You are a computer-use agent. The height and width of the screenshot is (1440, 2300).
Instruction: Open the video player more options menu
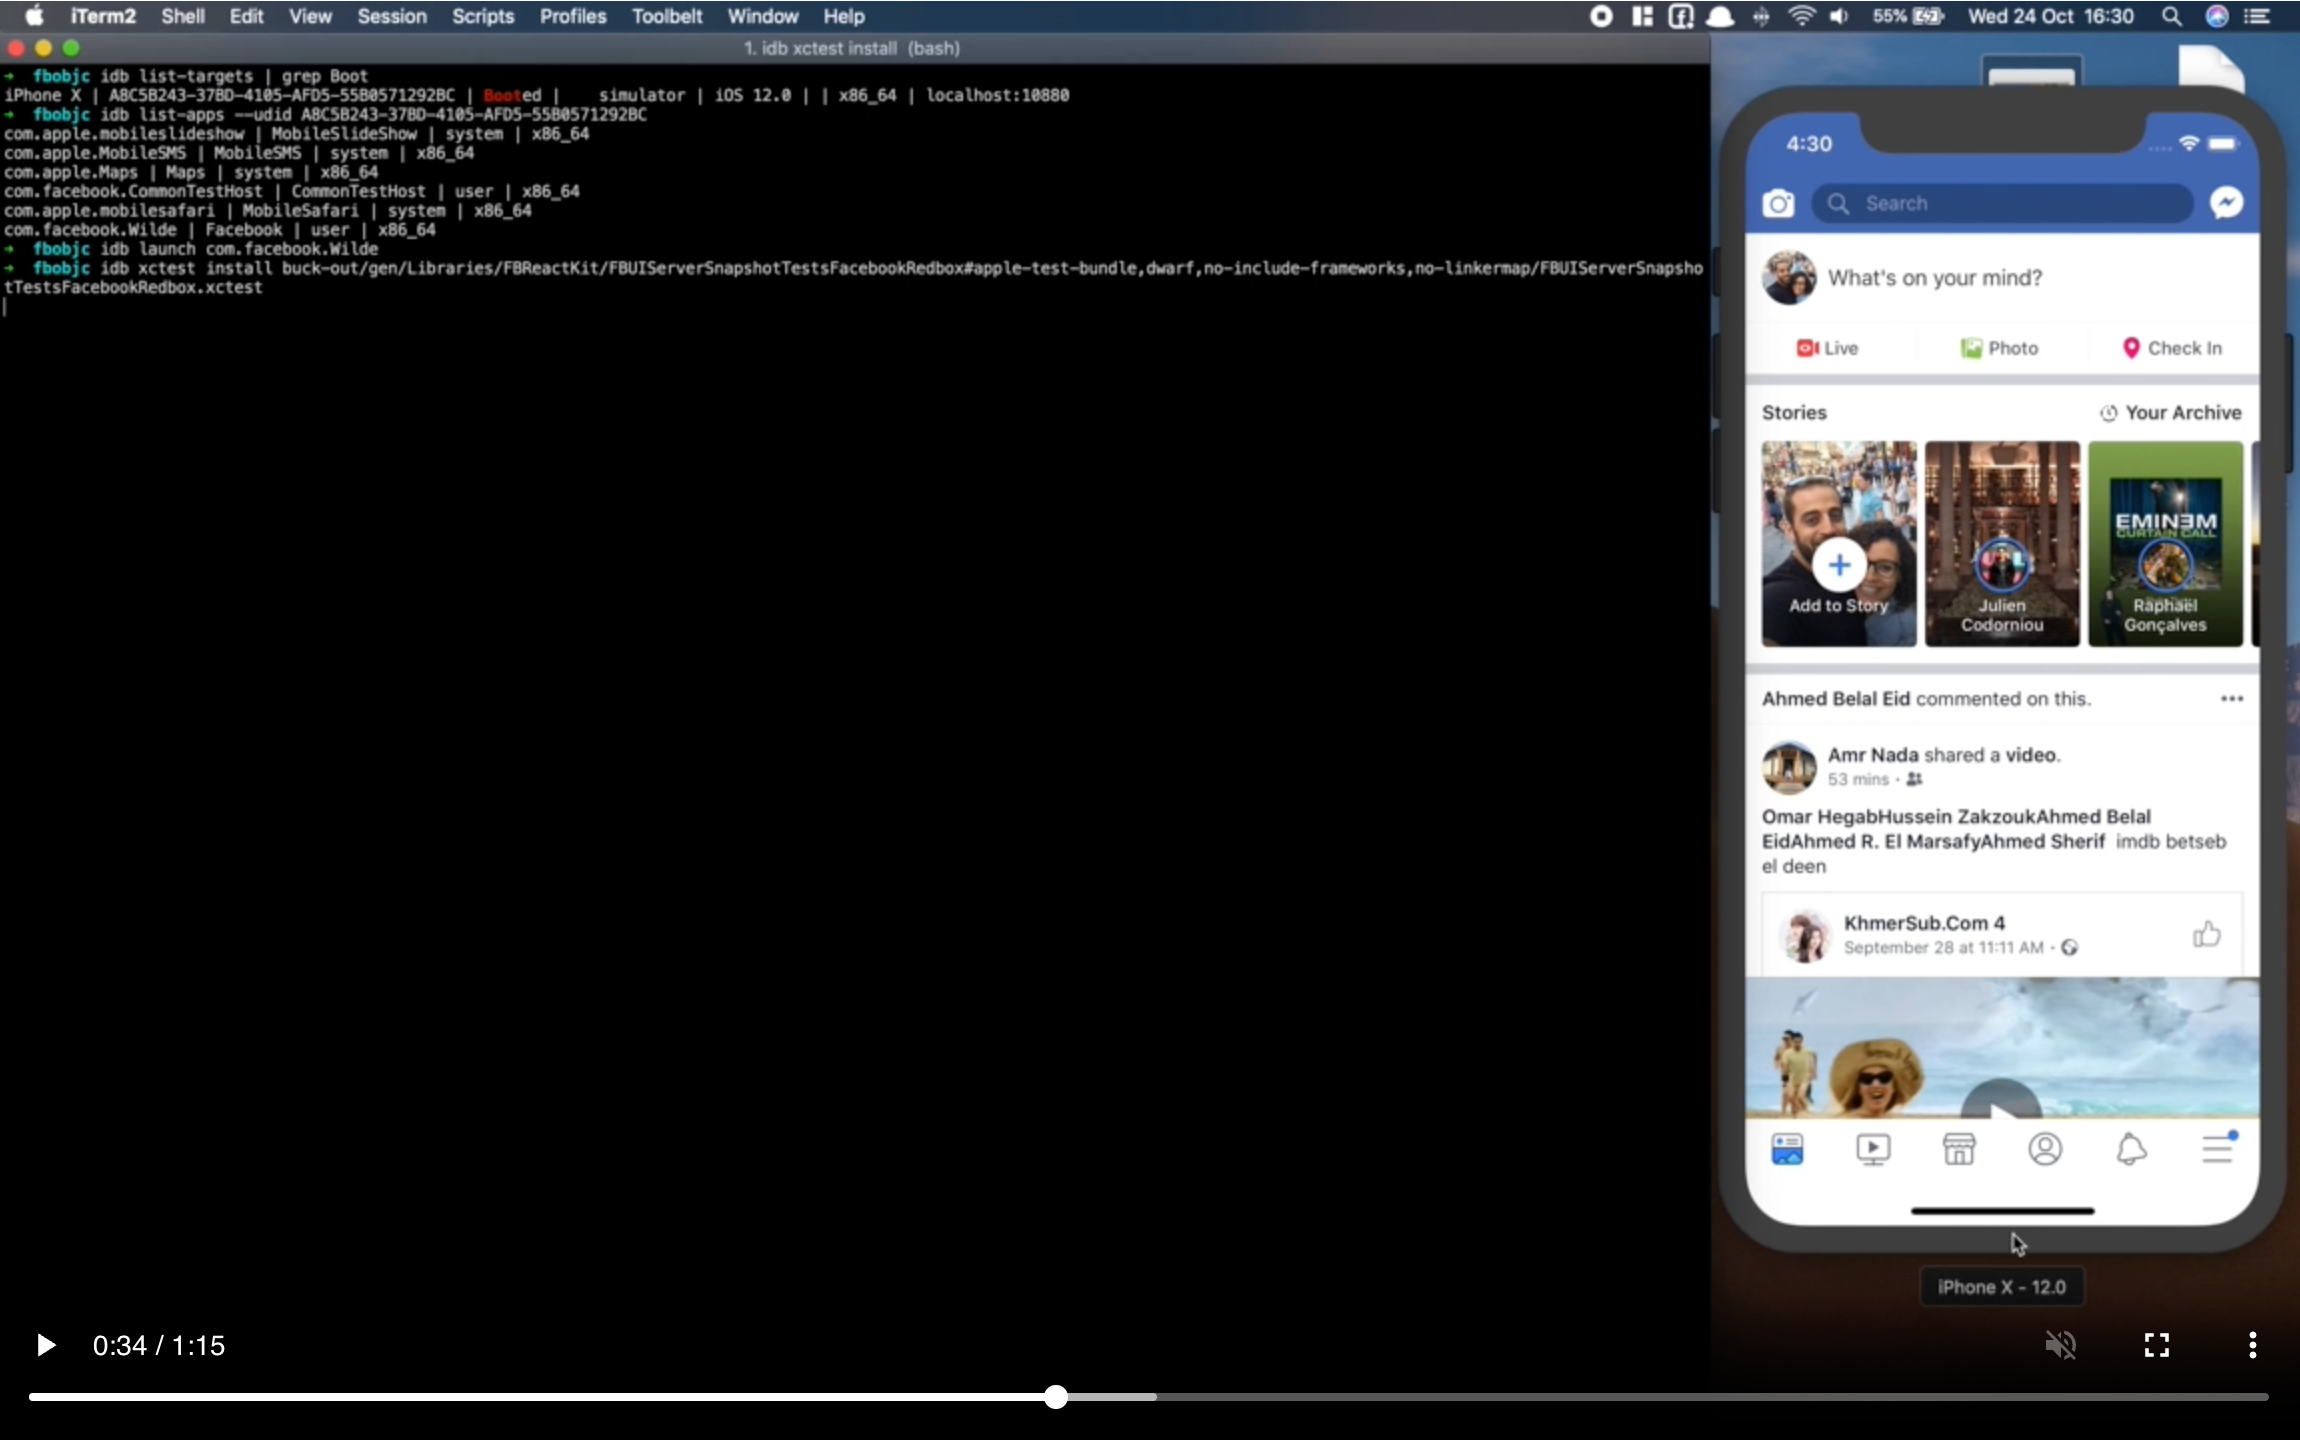click(x=2252, y=1345)
